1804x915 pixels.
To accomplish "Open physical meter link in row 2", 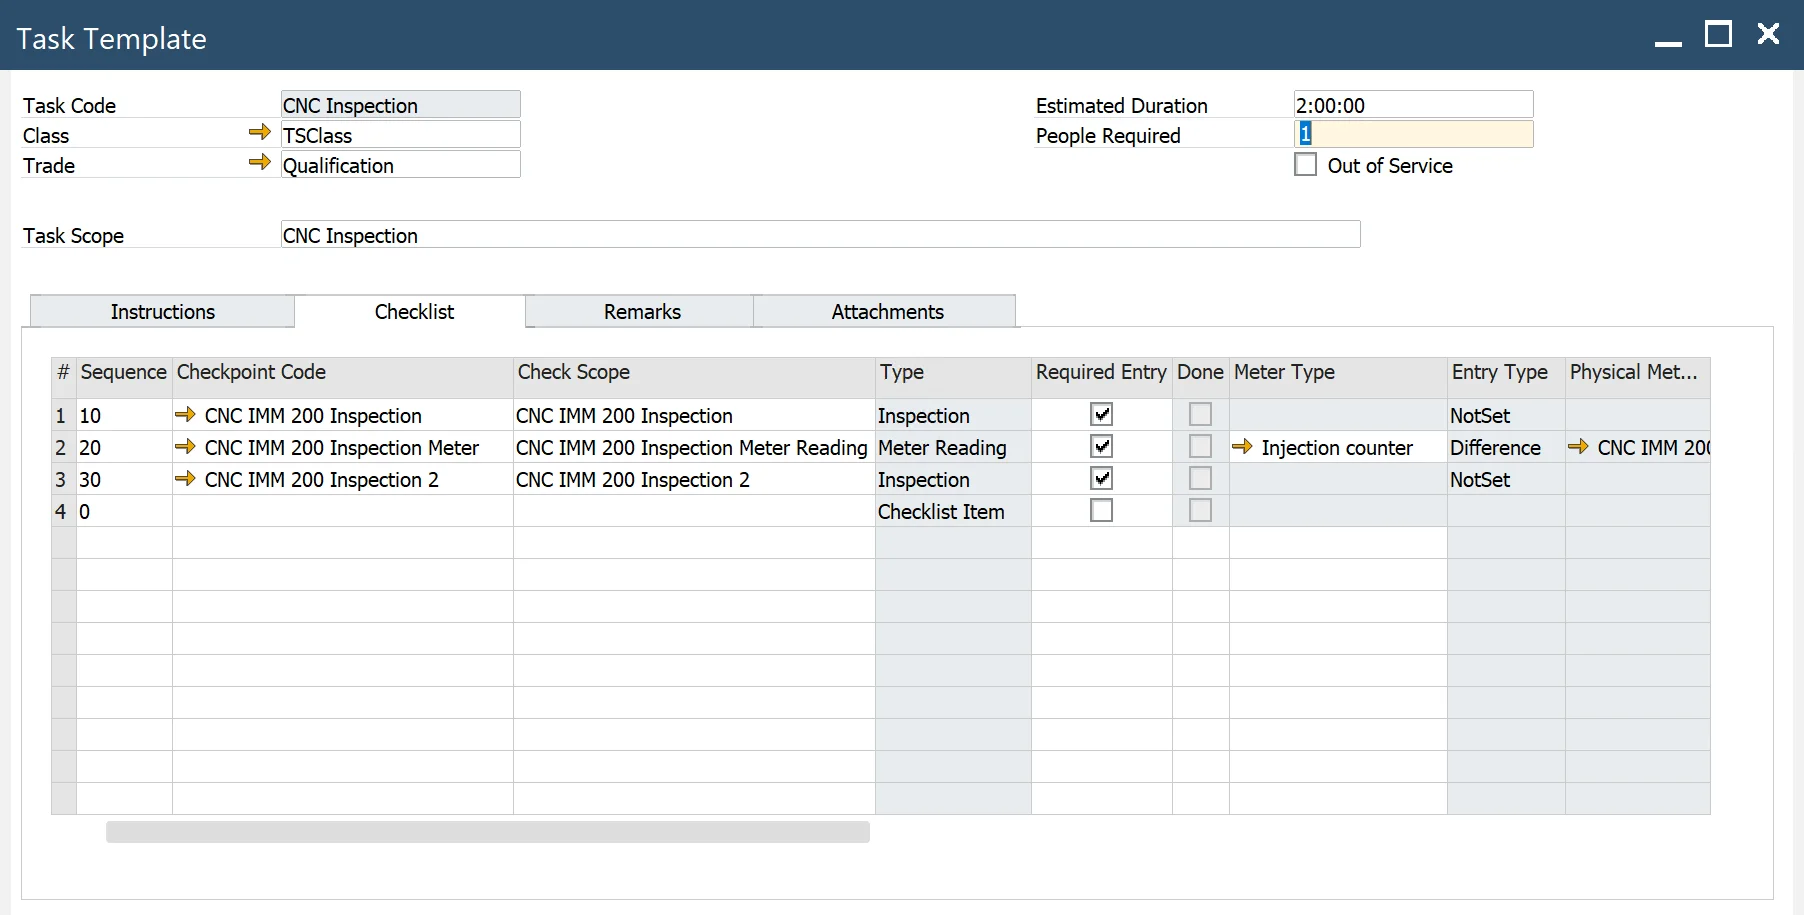I will [1580, 447].
